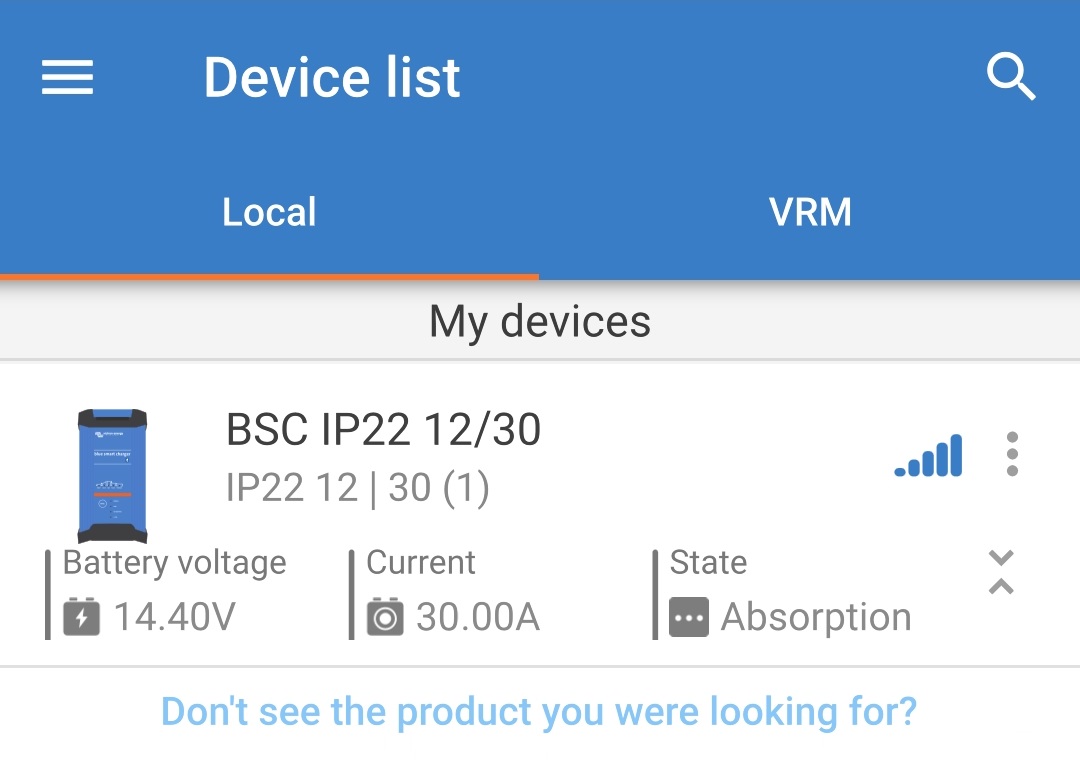Open the device options three-dot menu

coord(1012,453)
